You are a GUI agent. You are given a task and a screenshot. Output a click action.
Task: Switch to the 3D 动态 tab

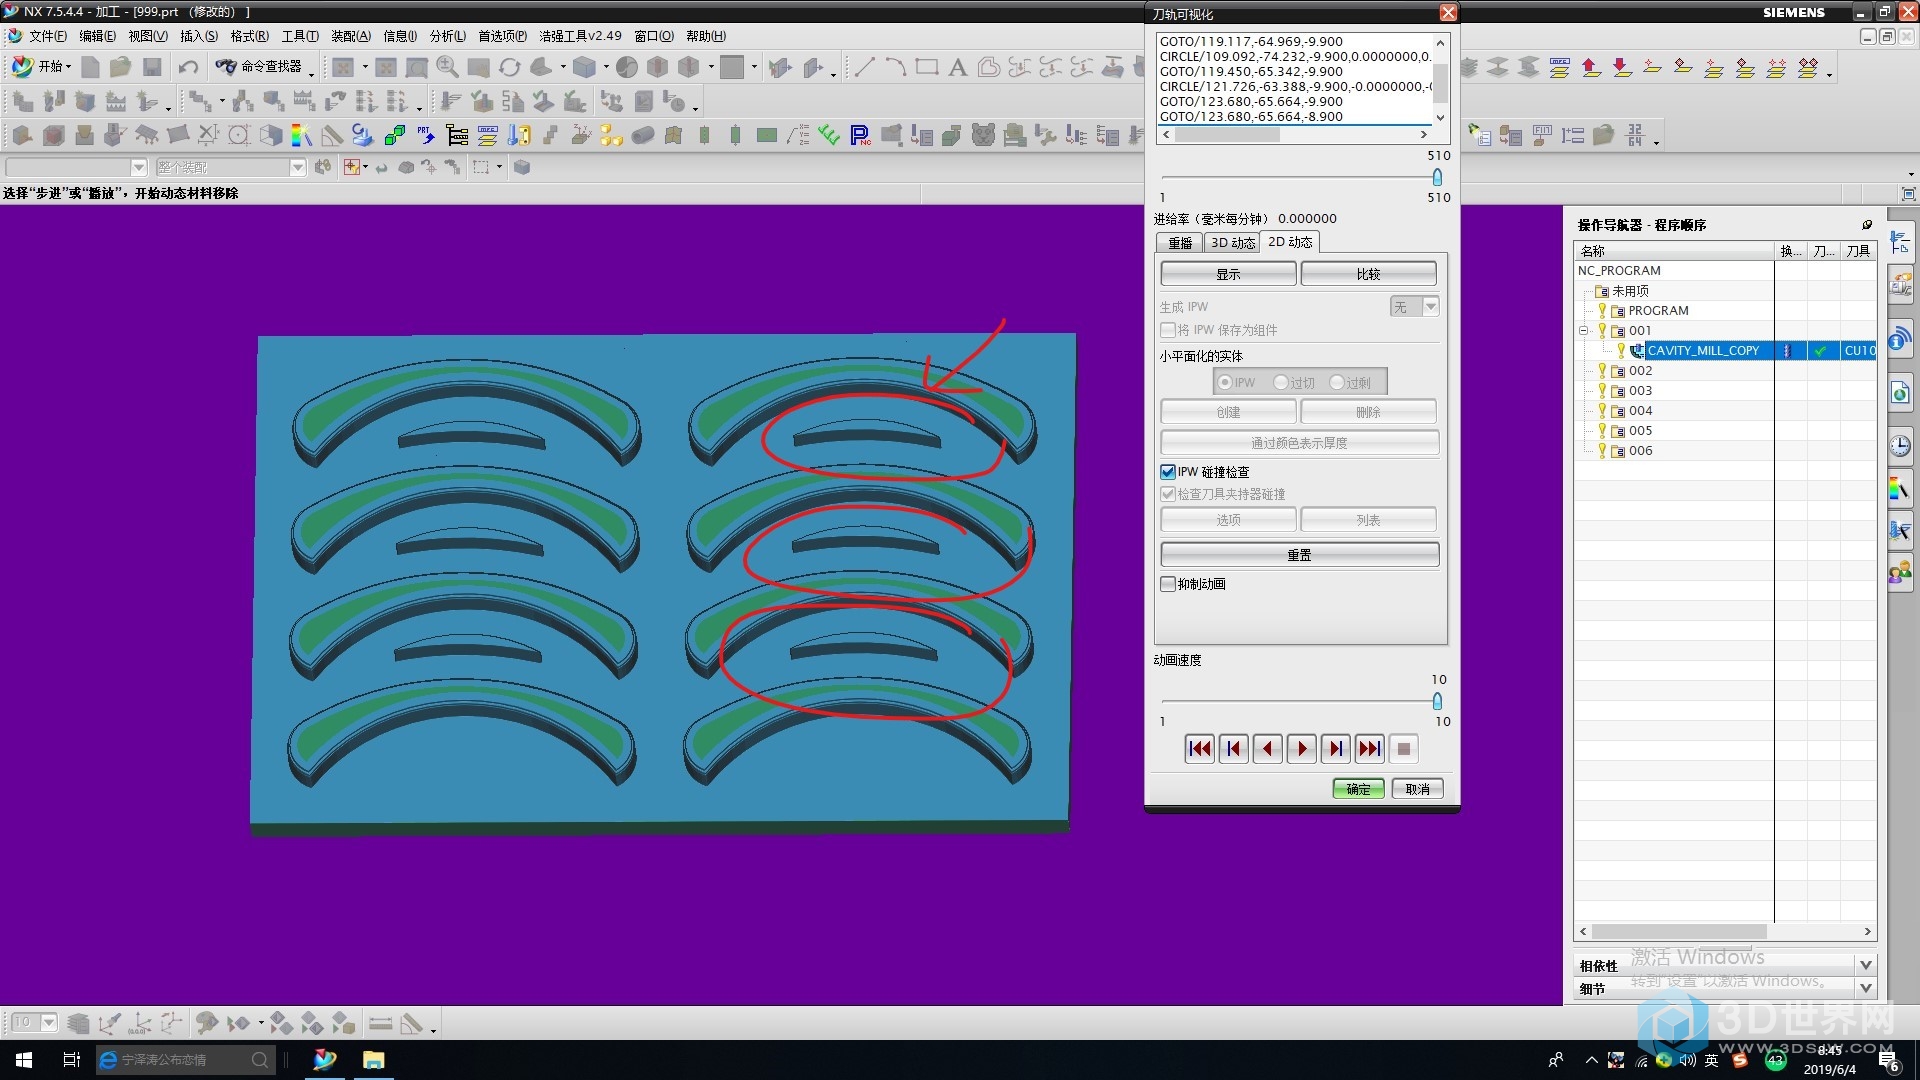[x=1232, y=243]
